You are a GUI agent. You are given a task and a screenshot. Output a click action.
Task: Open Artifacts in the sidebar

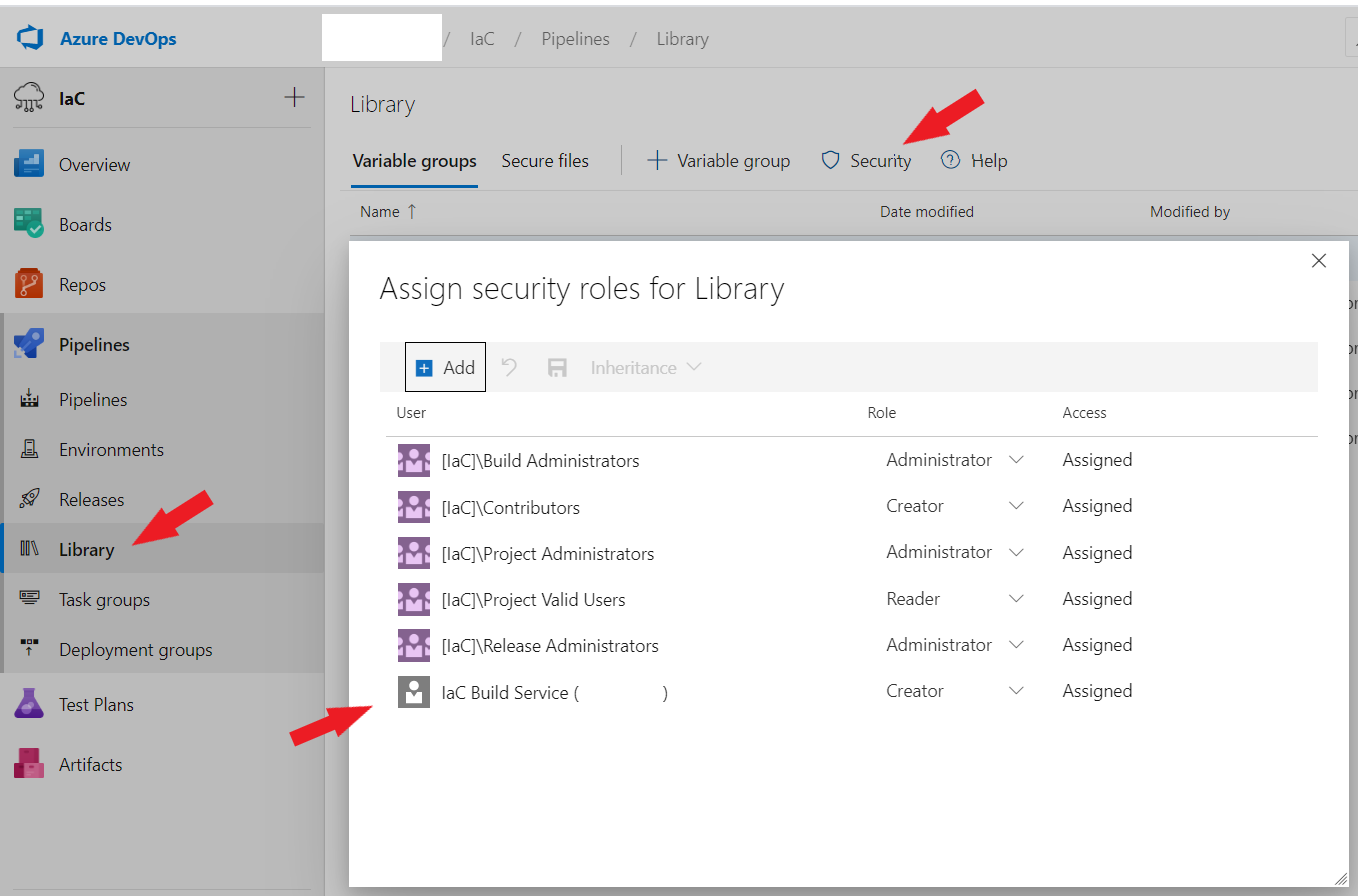(x=90, y=765)
